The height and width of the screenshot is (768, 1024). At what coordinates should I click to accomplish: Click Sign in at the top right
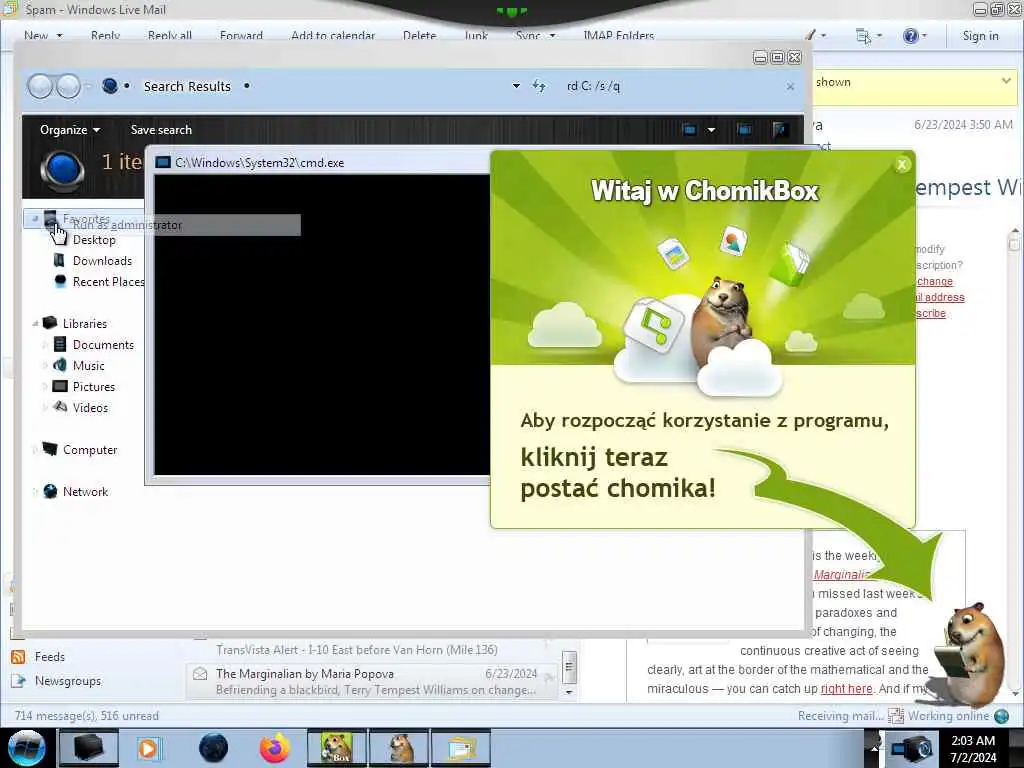click(980, 36)
